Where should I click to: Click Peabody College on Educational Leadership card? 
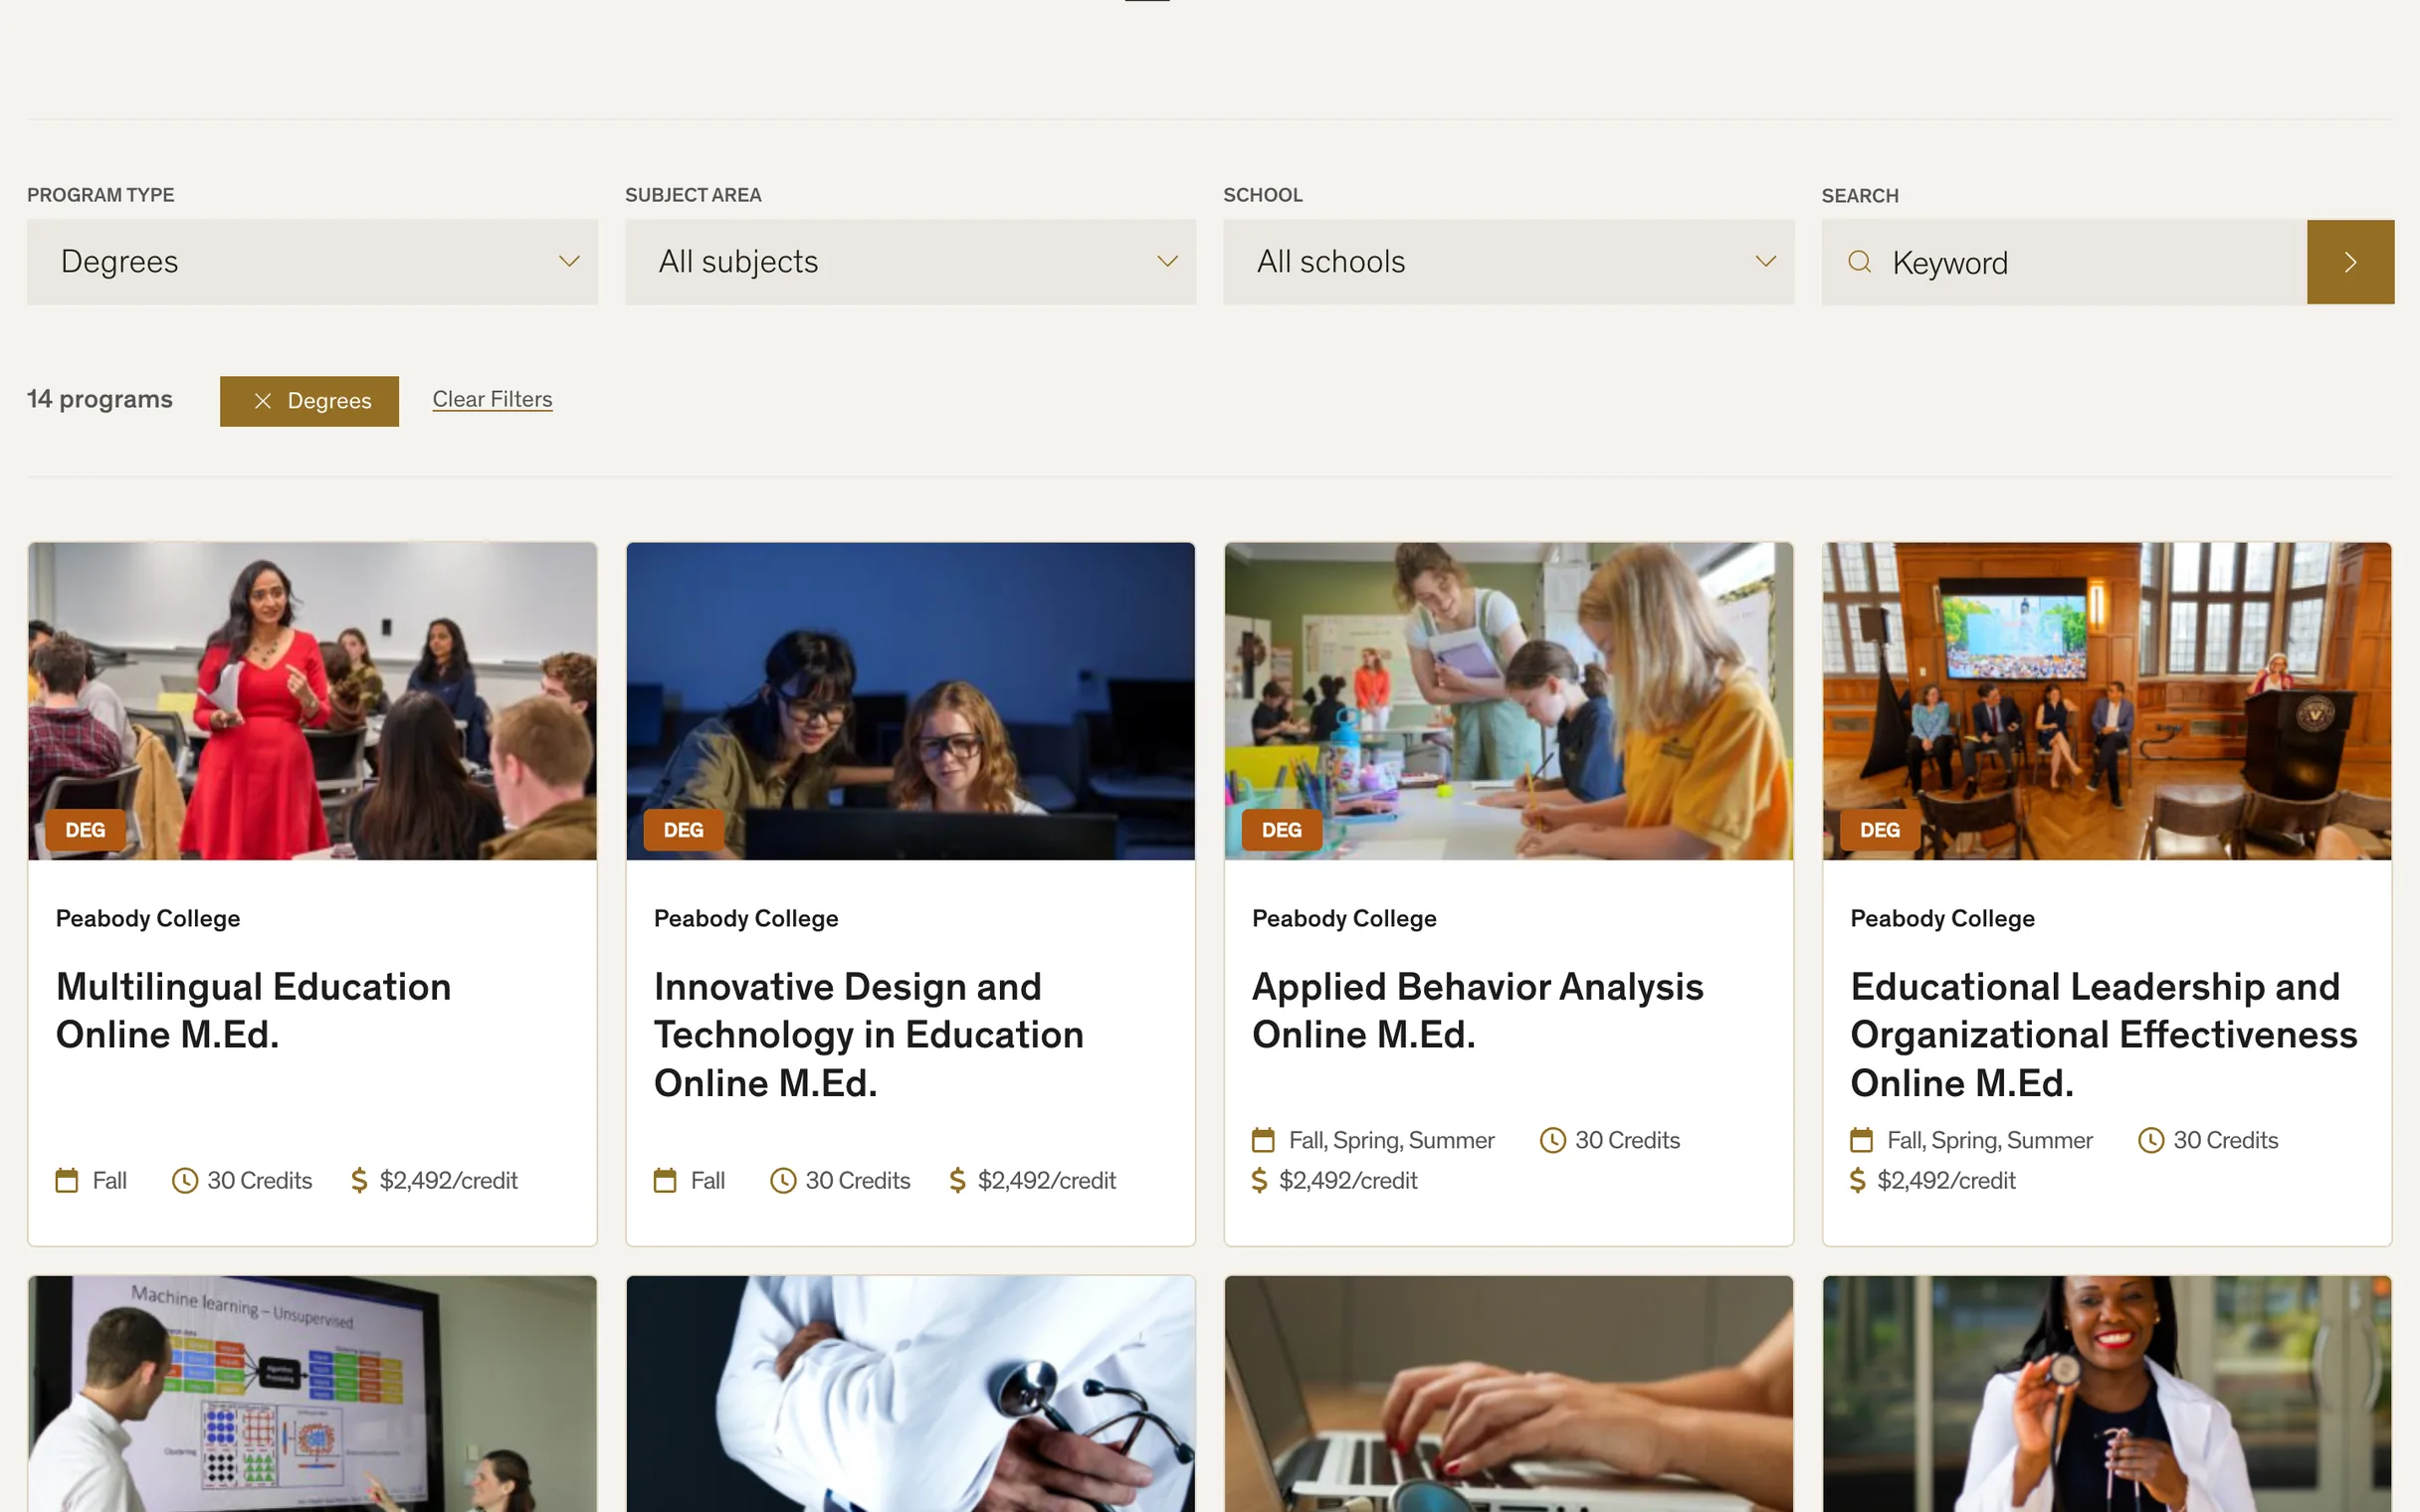tap(1942, 919)
